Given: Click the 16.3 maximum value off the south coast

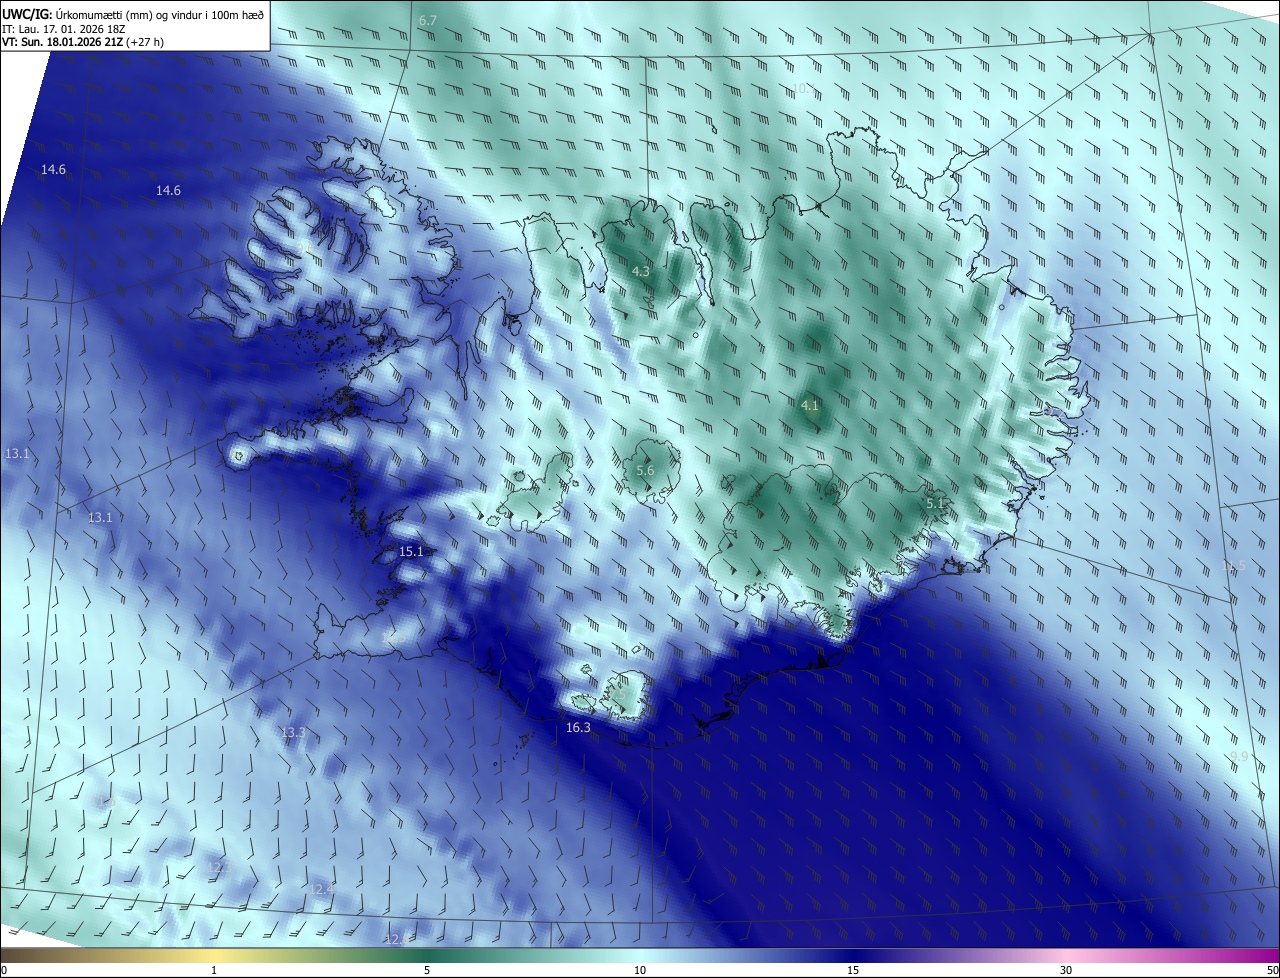Looking at the screenshot, I should [578, 727].
